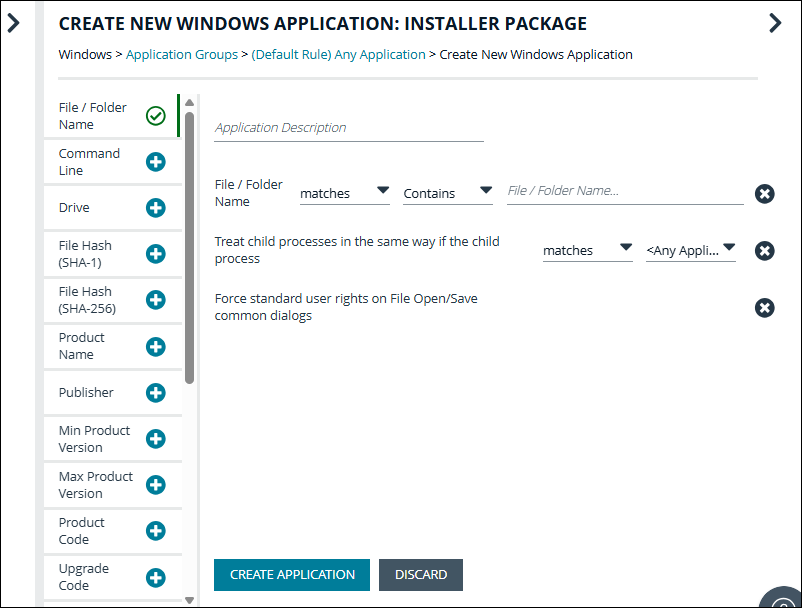Viewport: 802px width, 608px height.
Task: Remove the File/Folder Name matching row
Action: (765, 194)
